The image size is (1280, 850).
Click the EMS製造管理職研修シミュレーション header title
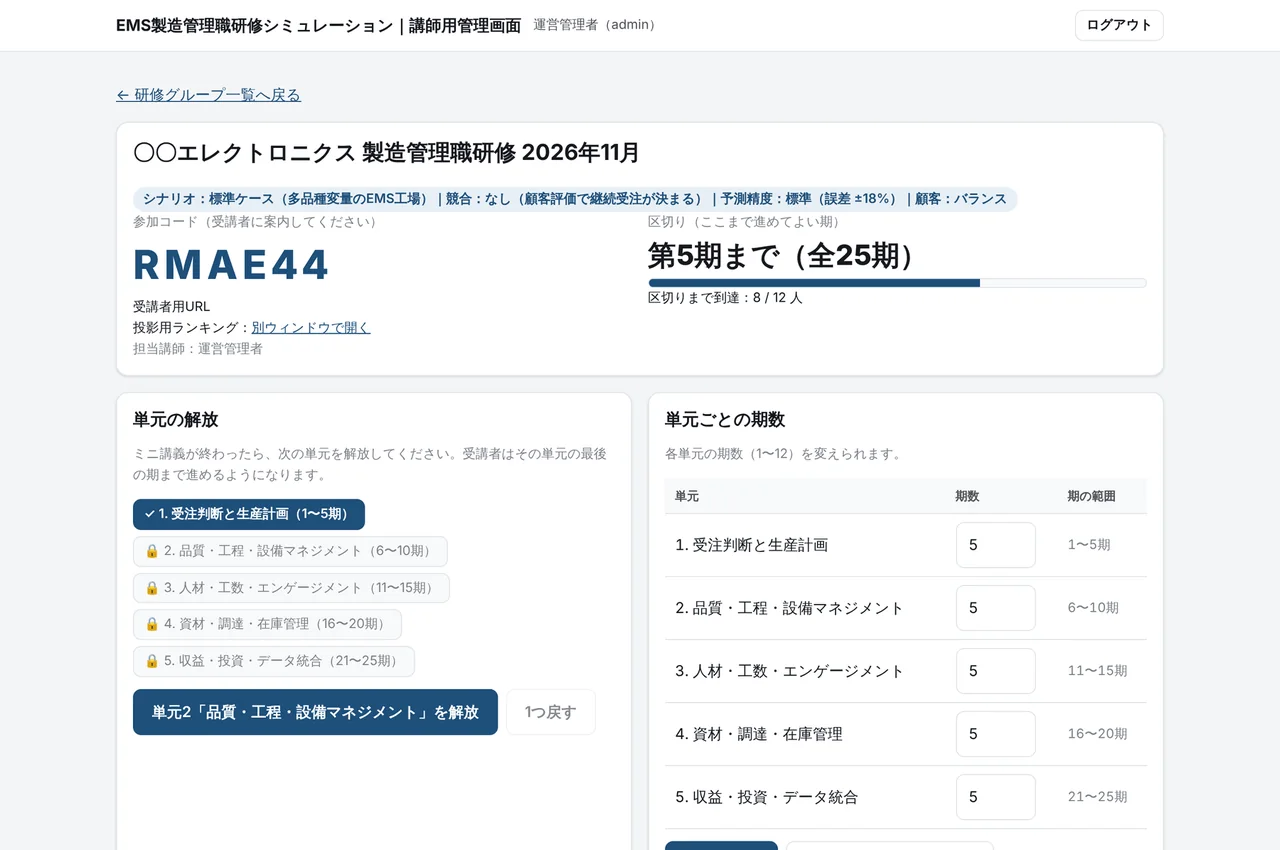click(318, 25)
